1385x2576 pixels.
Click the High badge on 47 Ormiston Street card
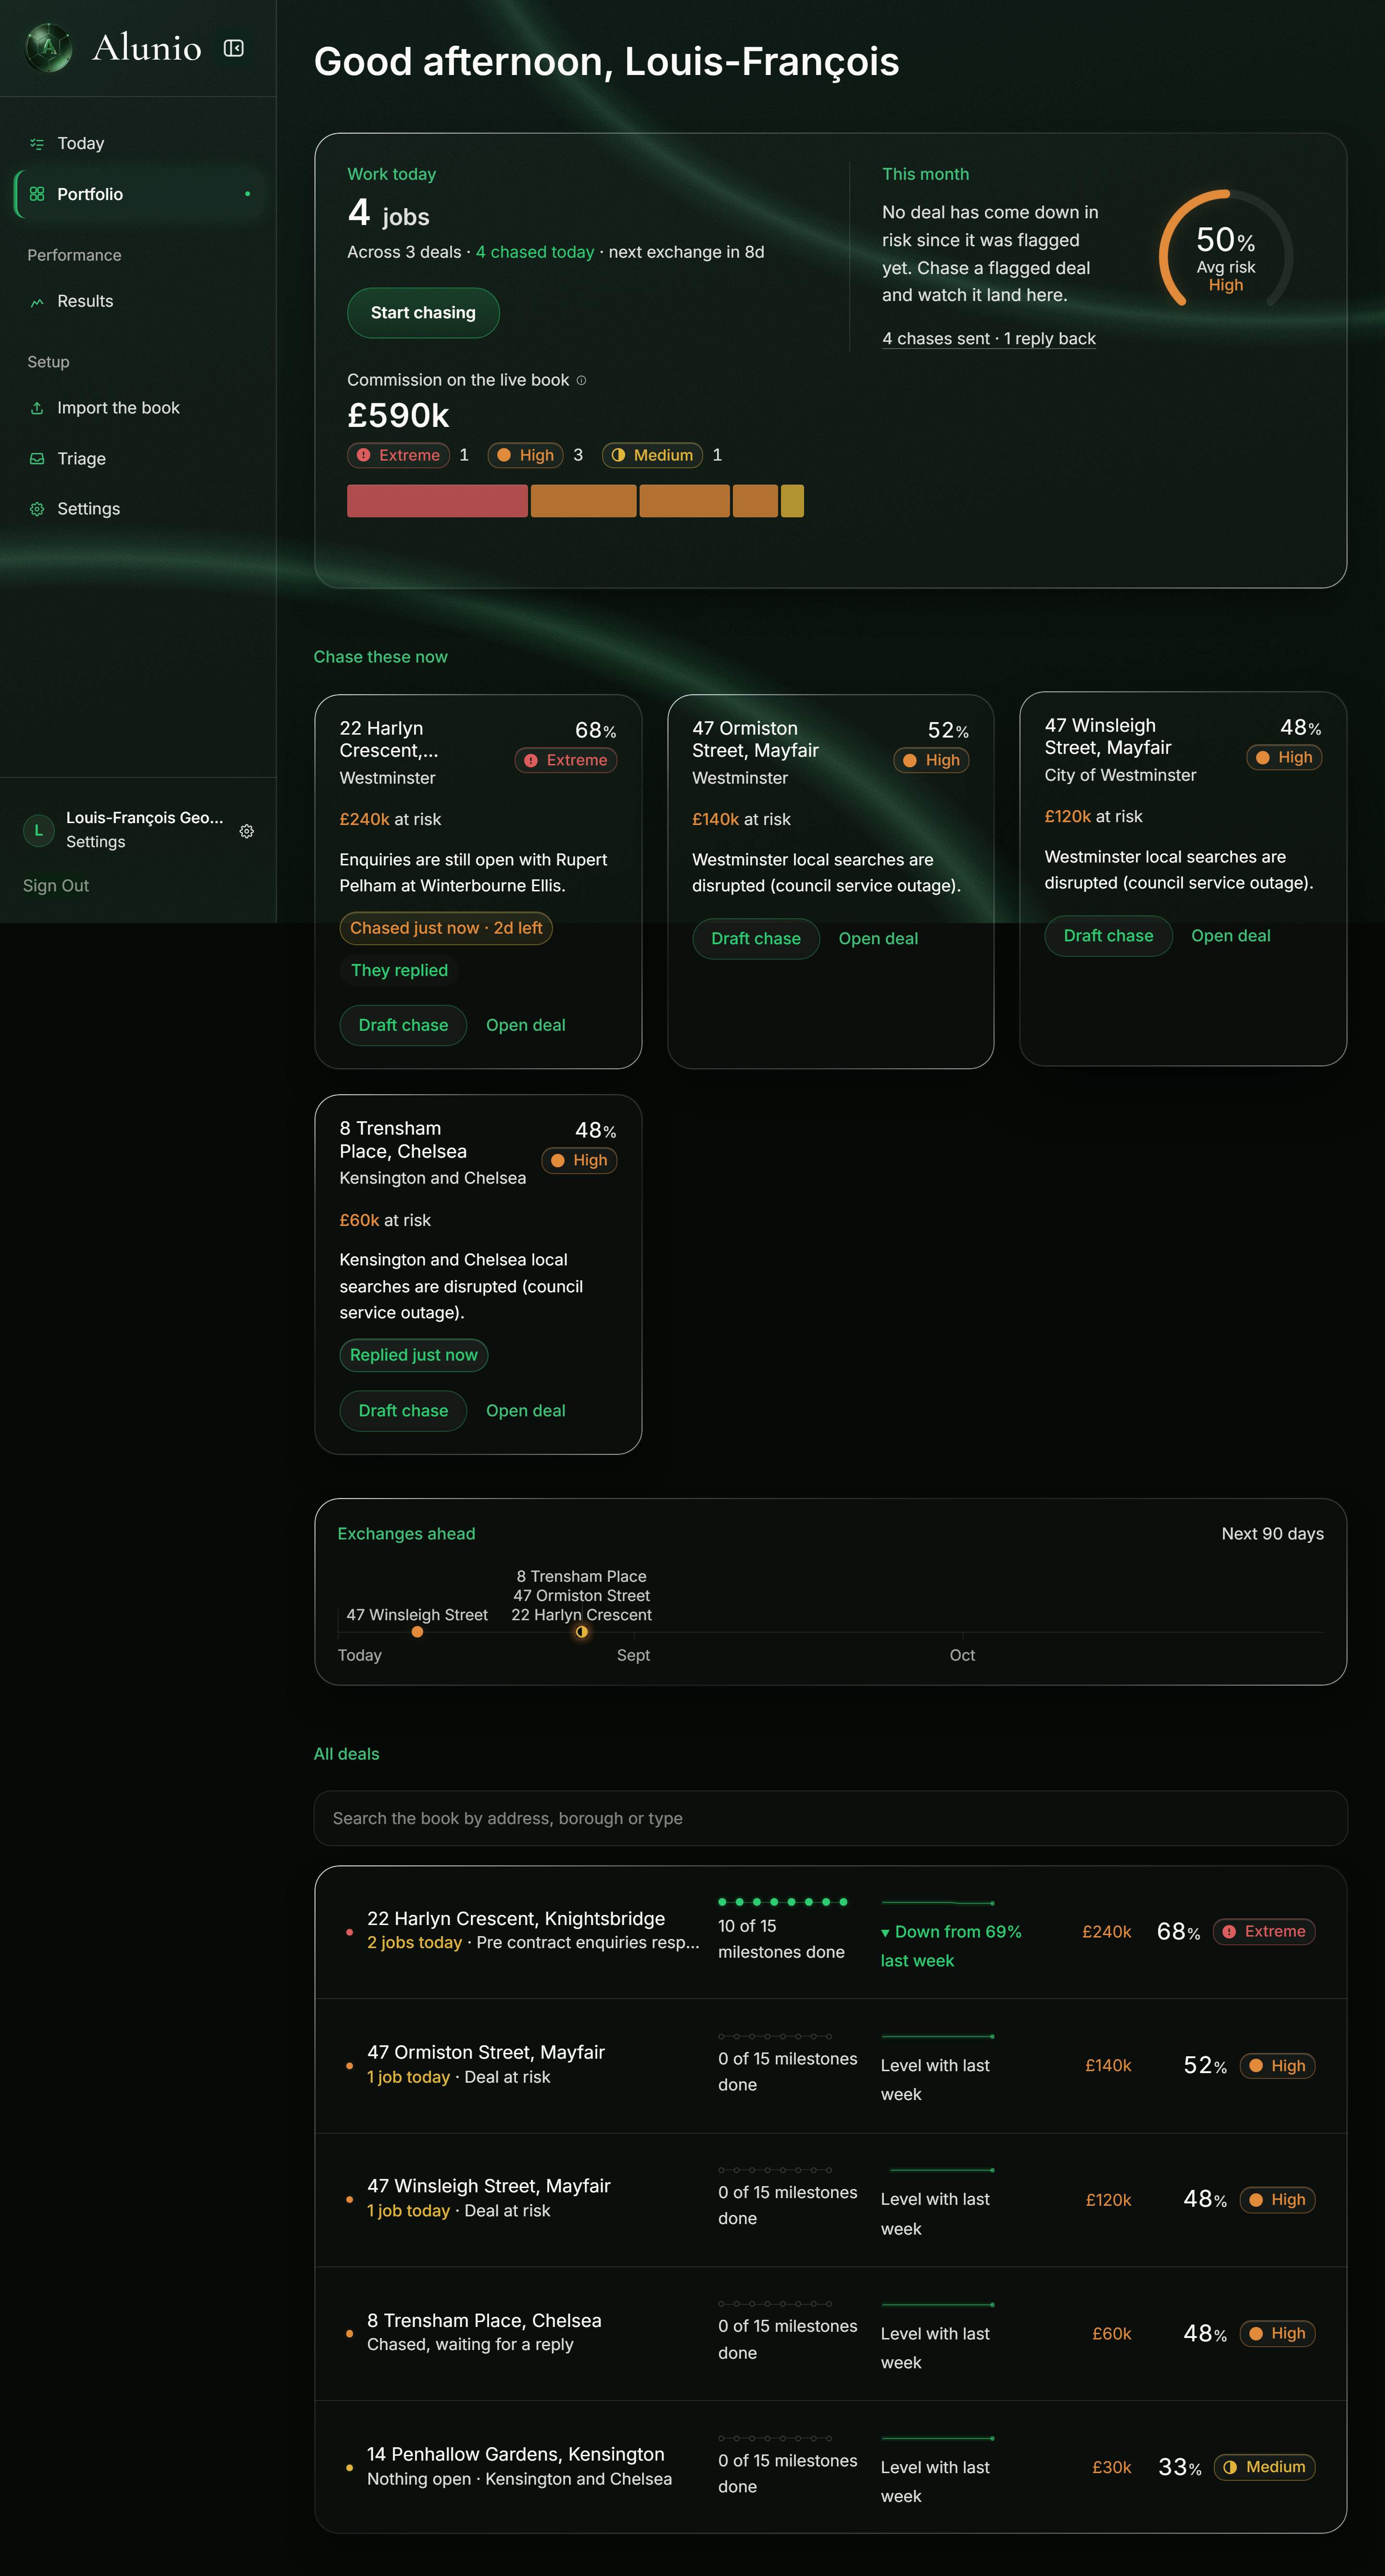coord(931,760)
